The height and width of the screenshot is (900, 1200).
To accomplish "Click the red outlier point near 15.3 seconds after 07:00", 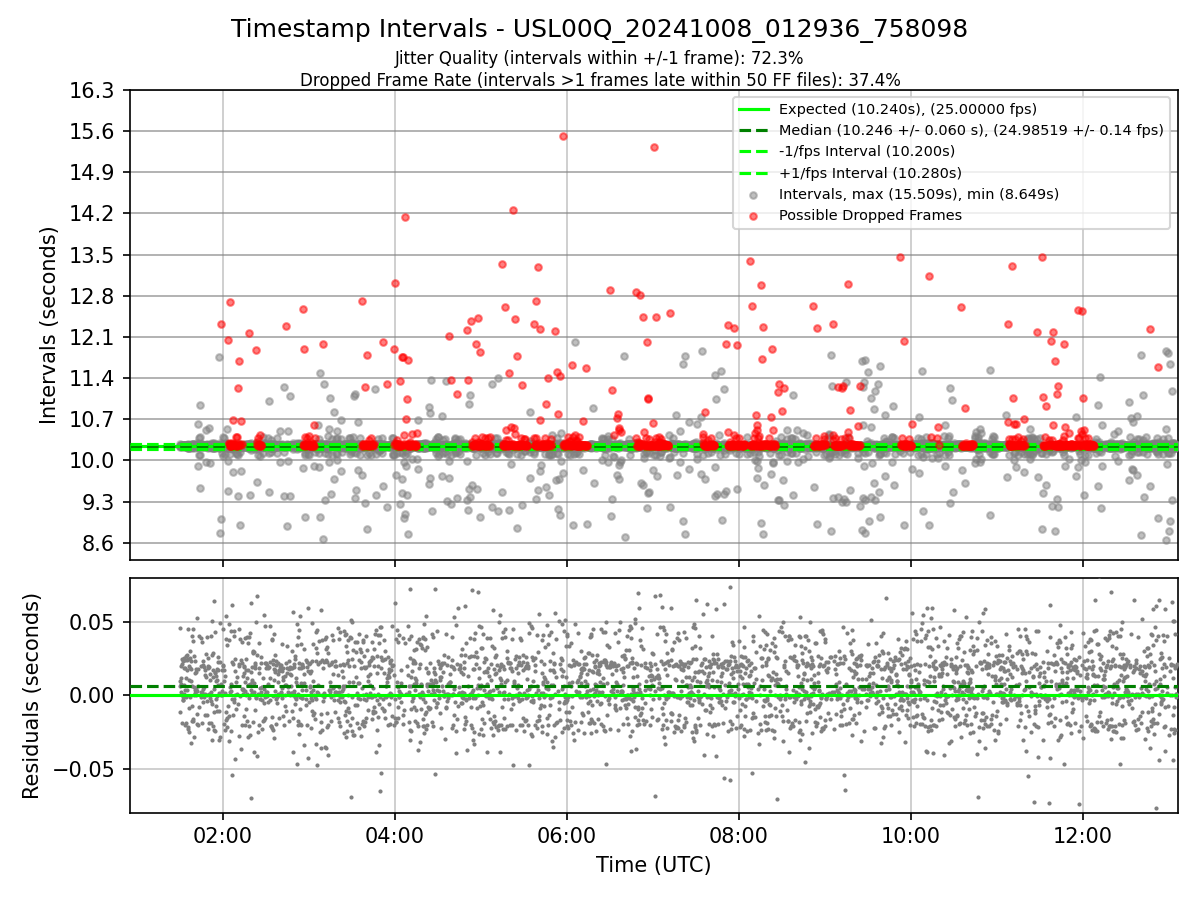I will pyautogui.click(x=654, y=147).
